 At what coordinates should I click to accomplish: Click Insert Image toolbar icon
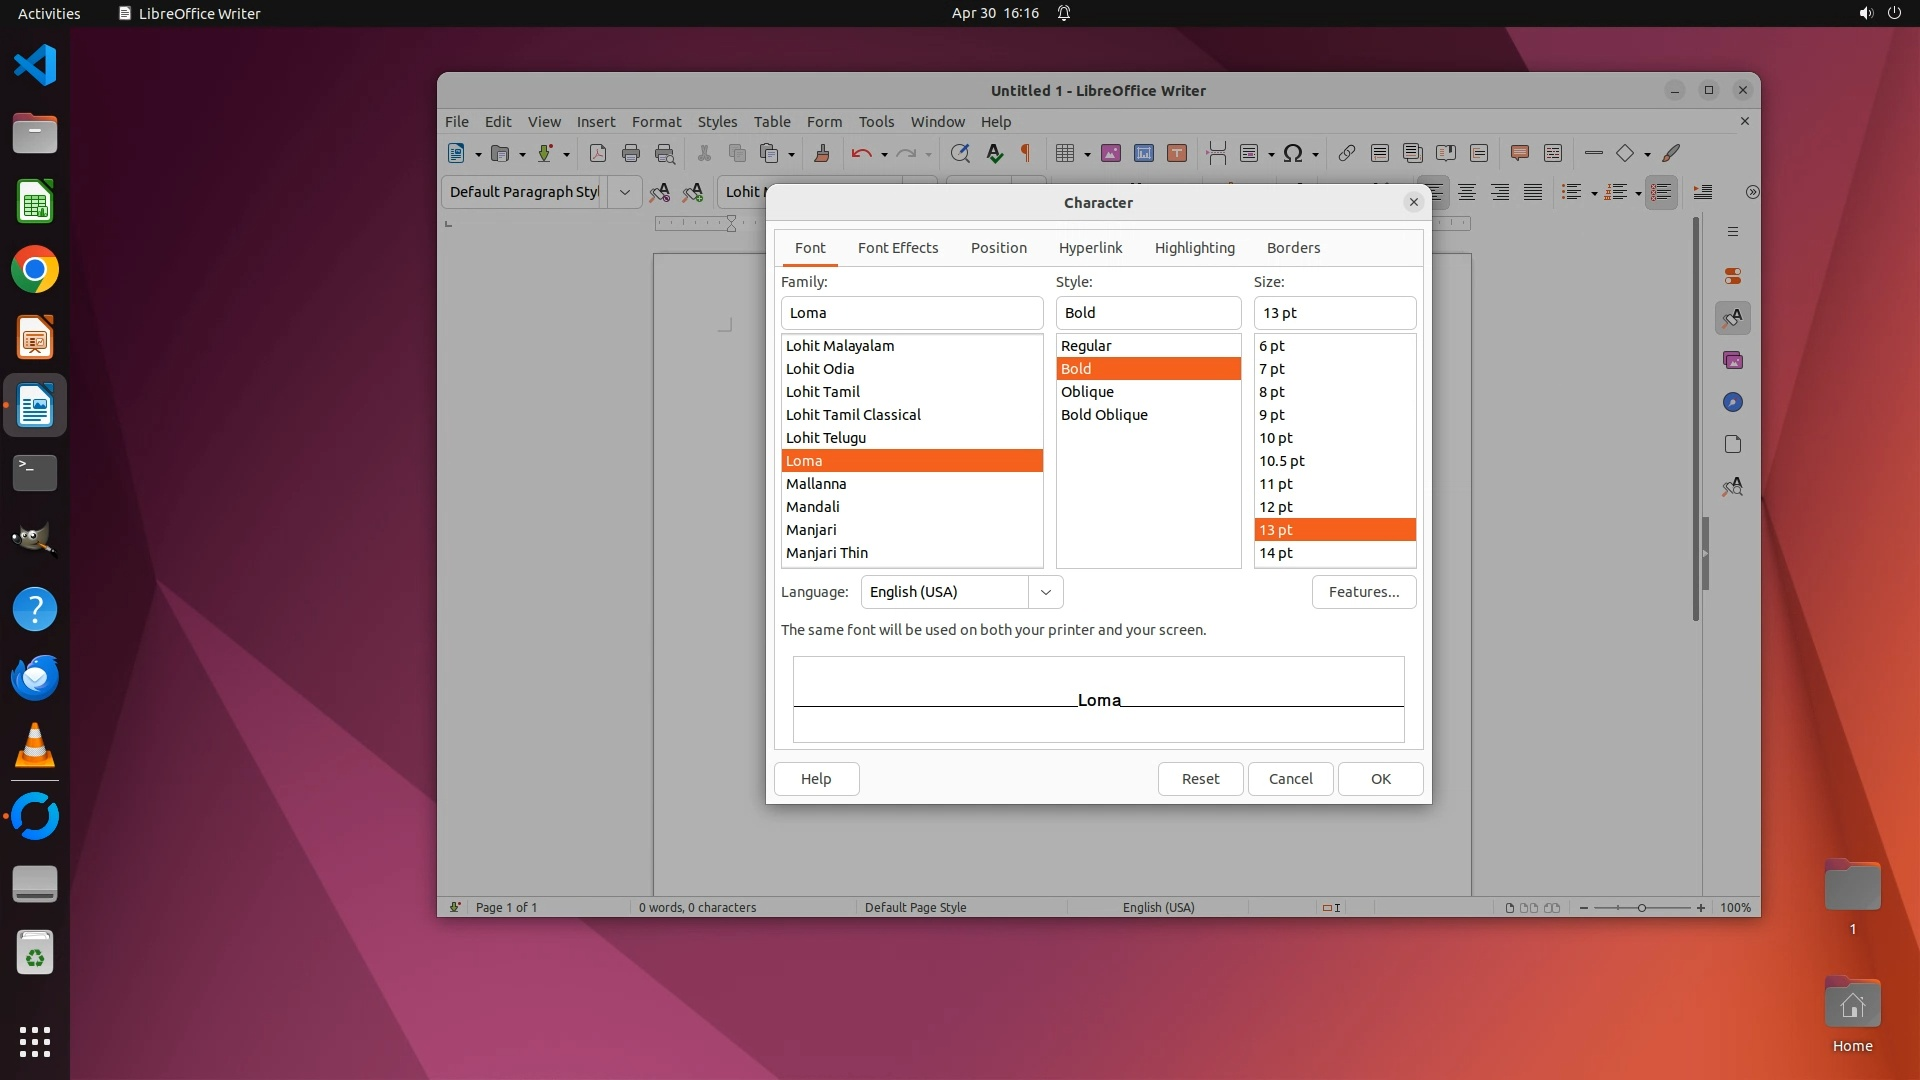click(x=1110, y=153)
